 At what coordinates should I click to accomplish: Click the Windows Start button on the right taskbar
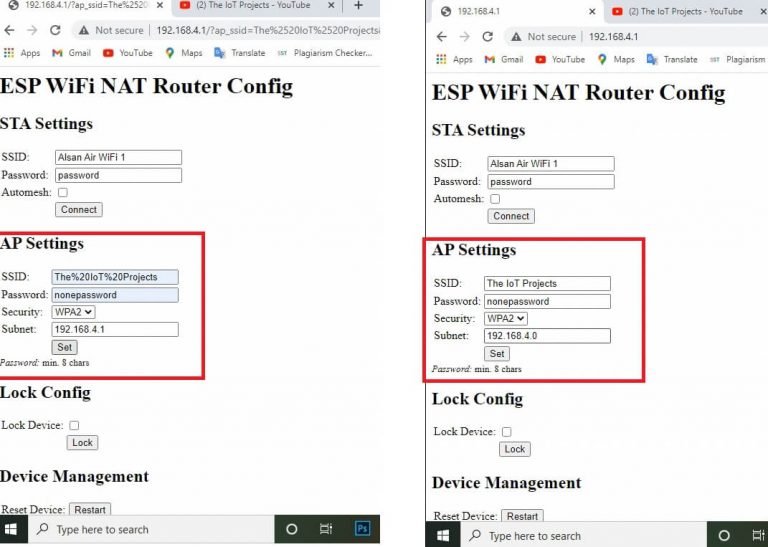[443, 535]
